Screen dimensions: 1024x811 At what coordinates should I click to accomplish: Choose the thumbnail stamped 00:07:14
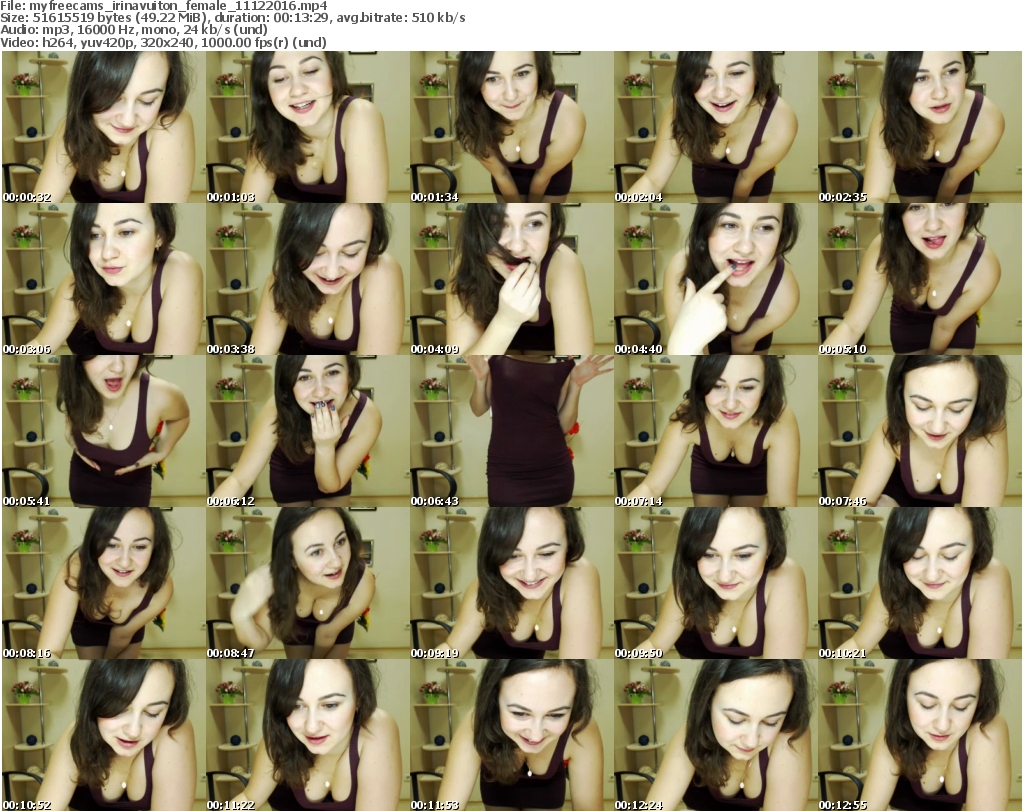point(715,431)
